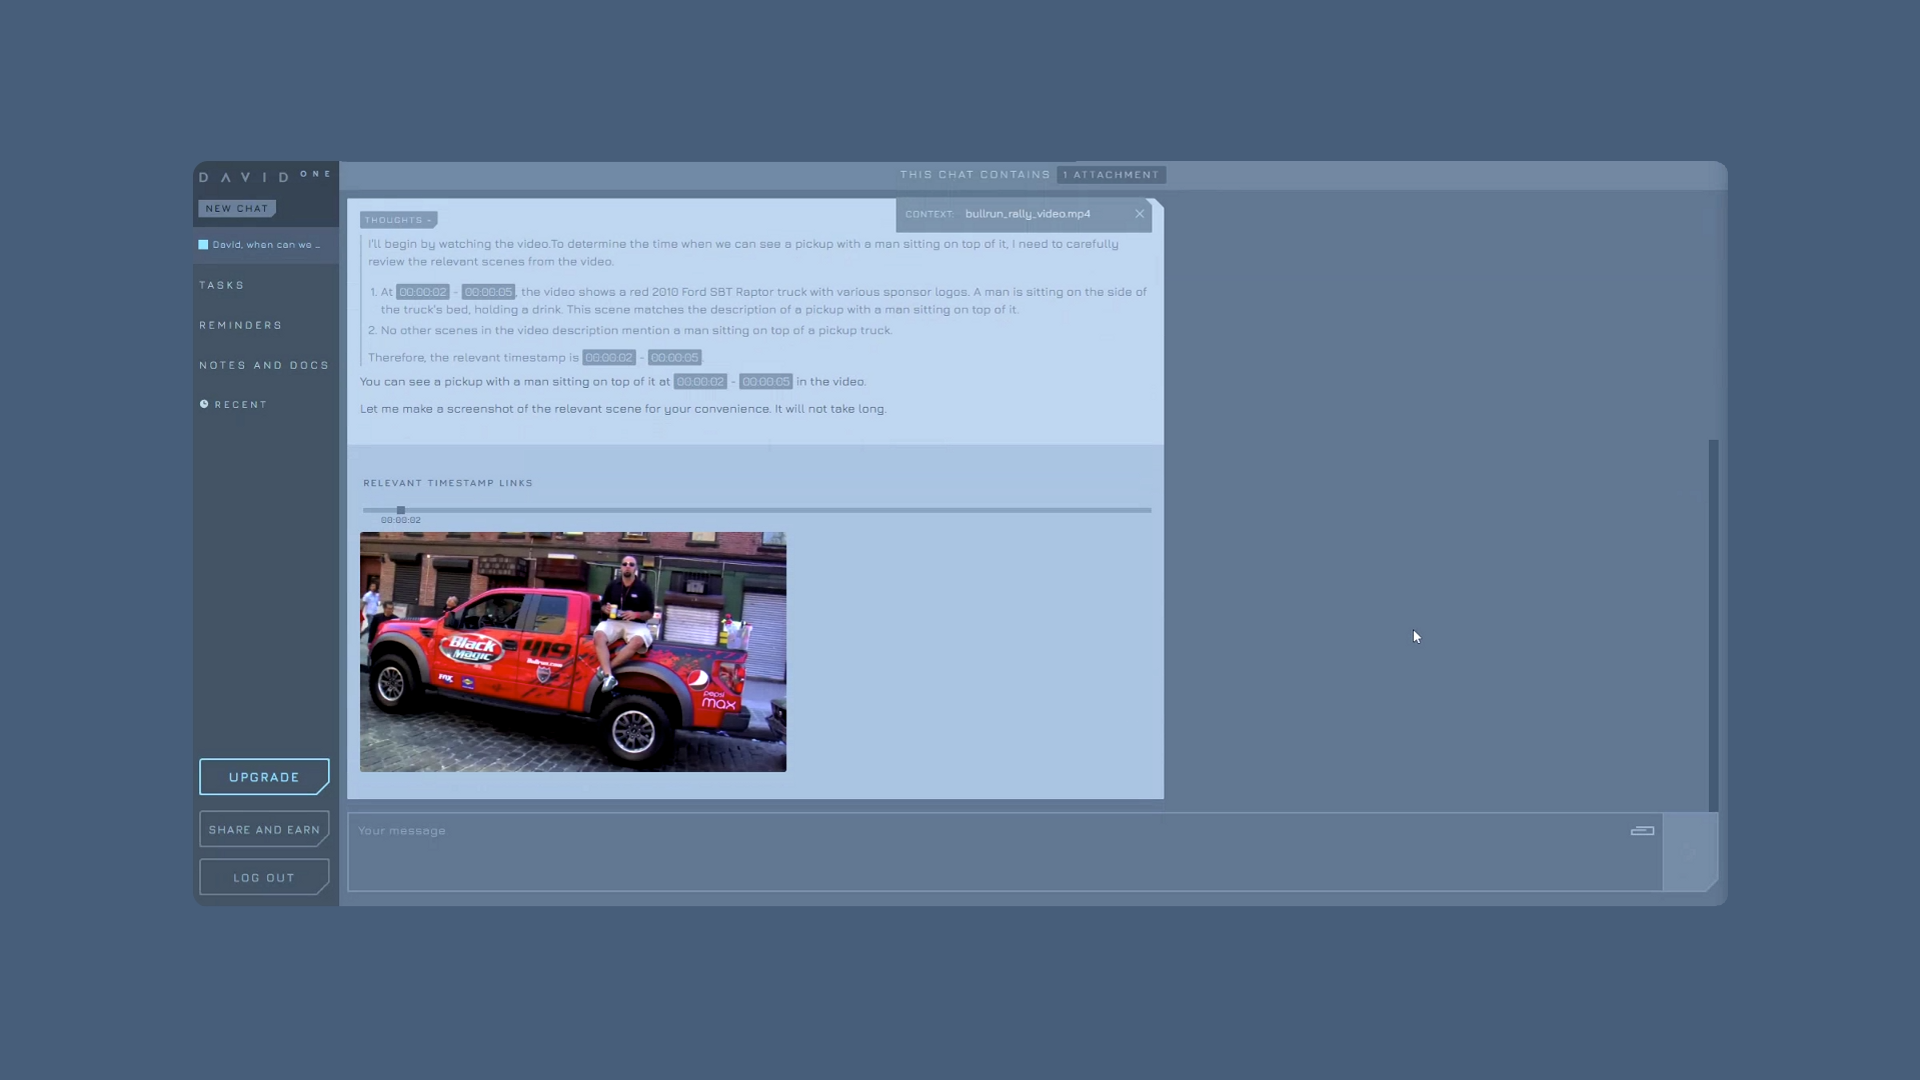
Task: Click the 1 ATTACHMENT badge
Action: pyautogui.click(x=1111, y=174)
